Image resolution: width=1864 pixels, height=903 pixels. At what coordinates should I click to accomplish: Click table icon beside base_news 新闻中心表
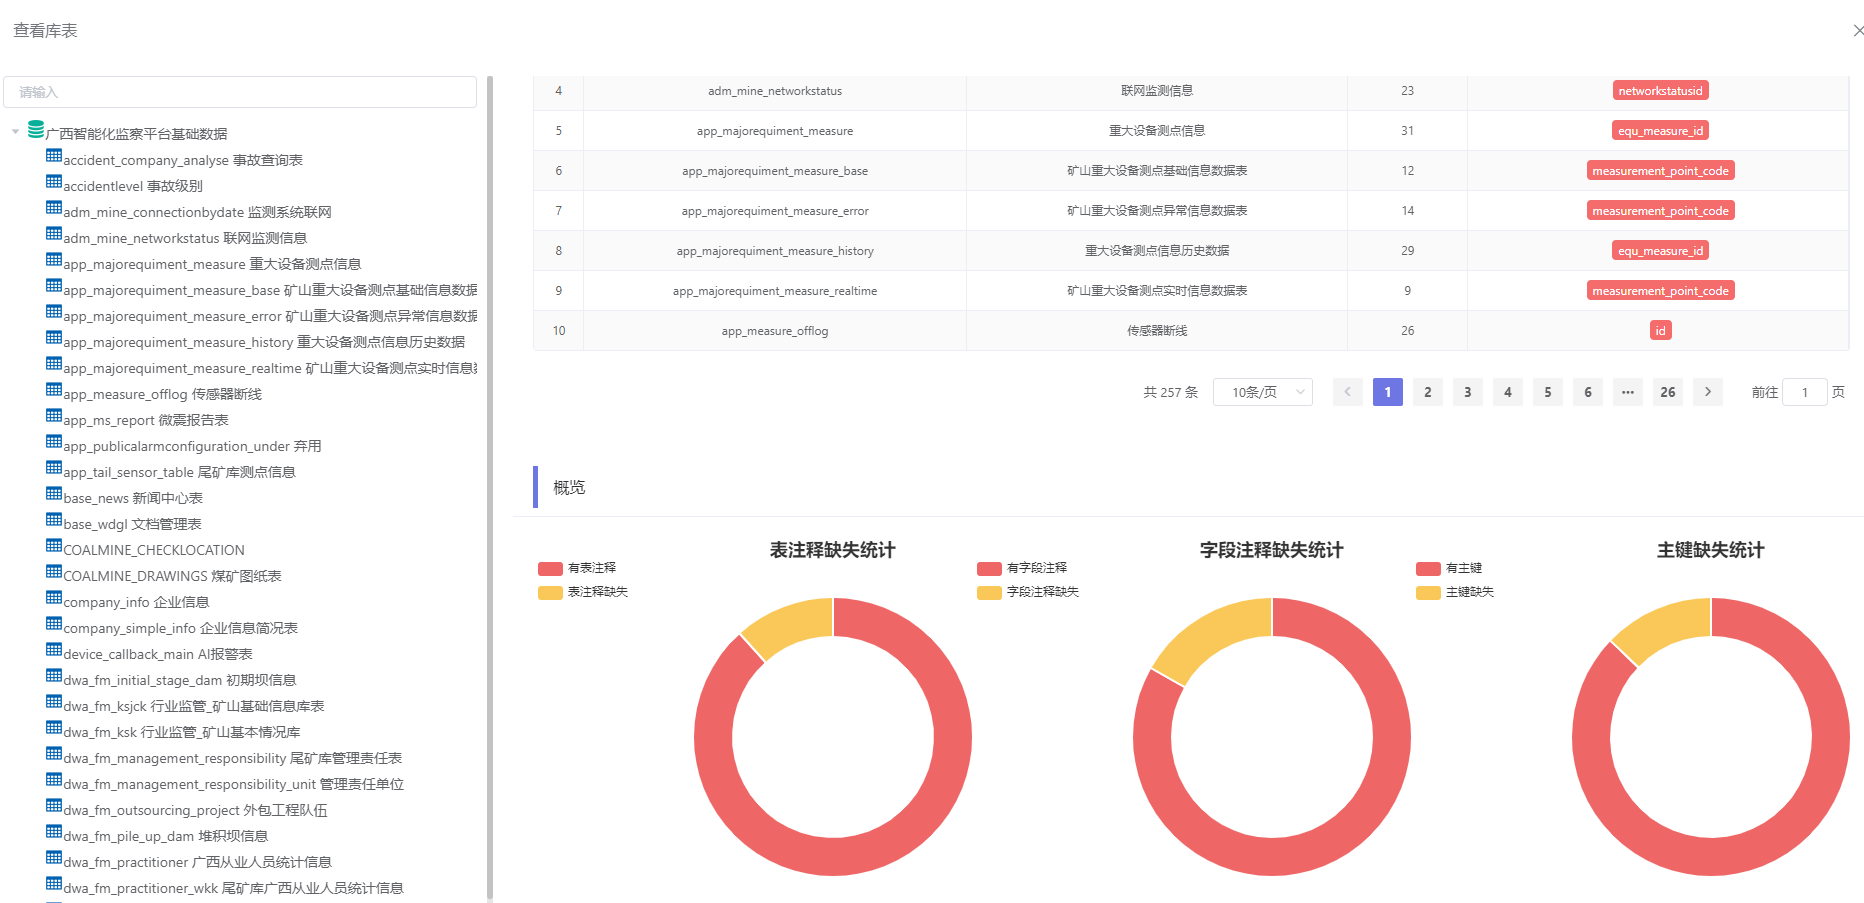click(x=54, y=494)
